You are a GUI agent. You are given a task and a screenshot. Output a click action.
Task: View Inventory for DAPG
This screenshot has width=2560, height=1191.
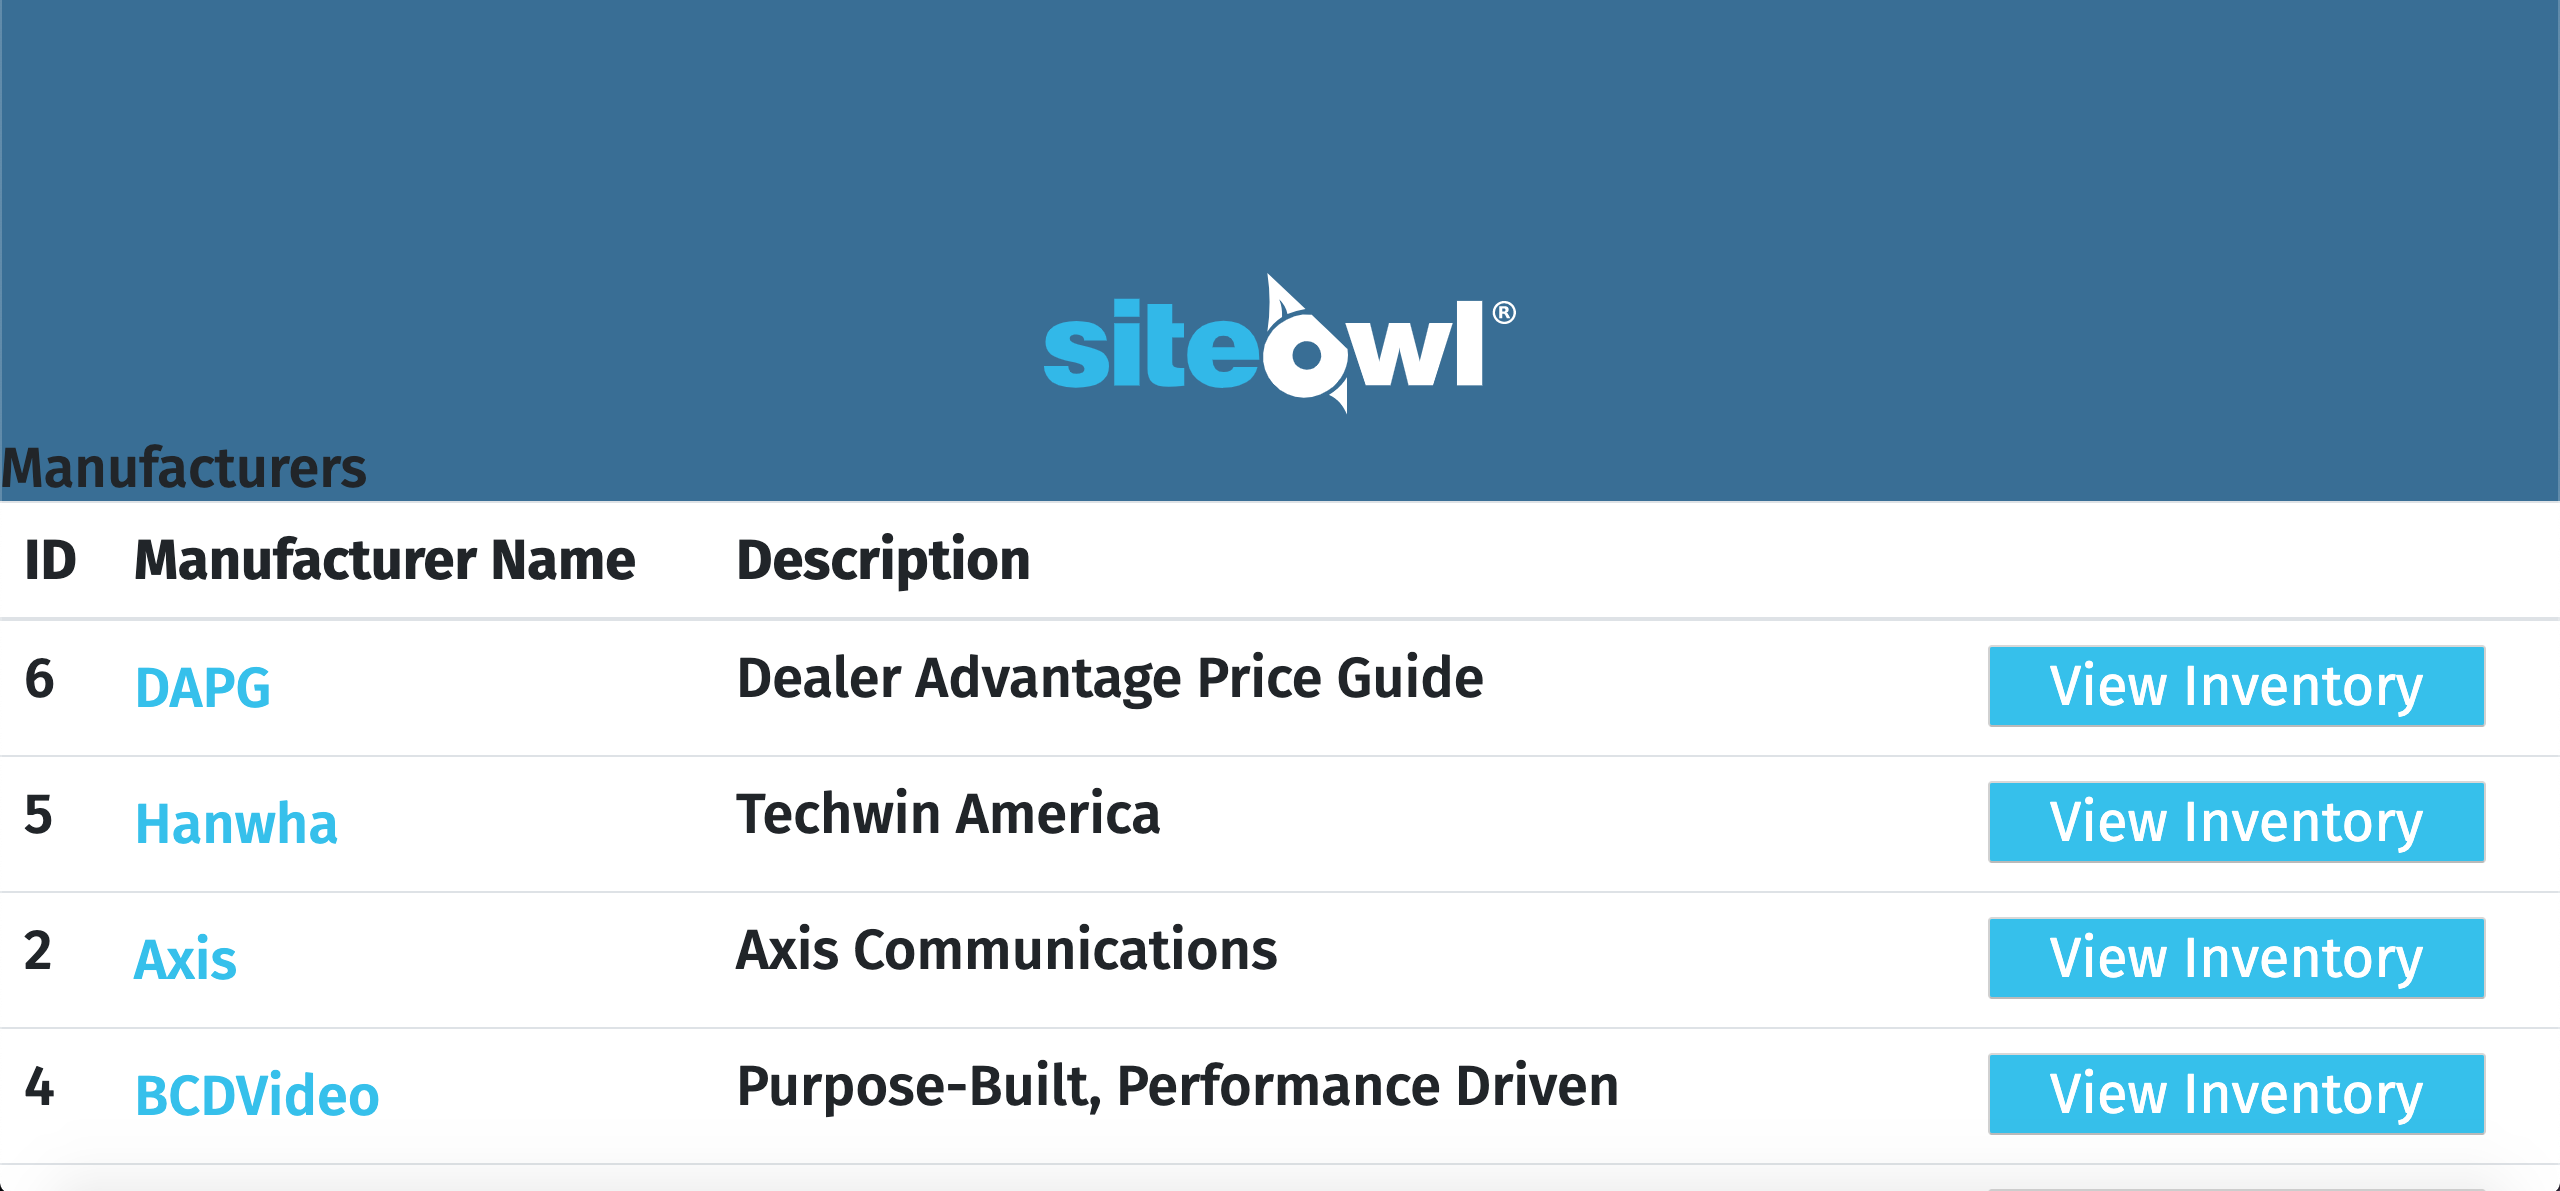[x=2236, y=686]
